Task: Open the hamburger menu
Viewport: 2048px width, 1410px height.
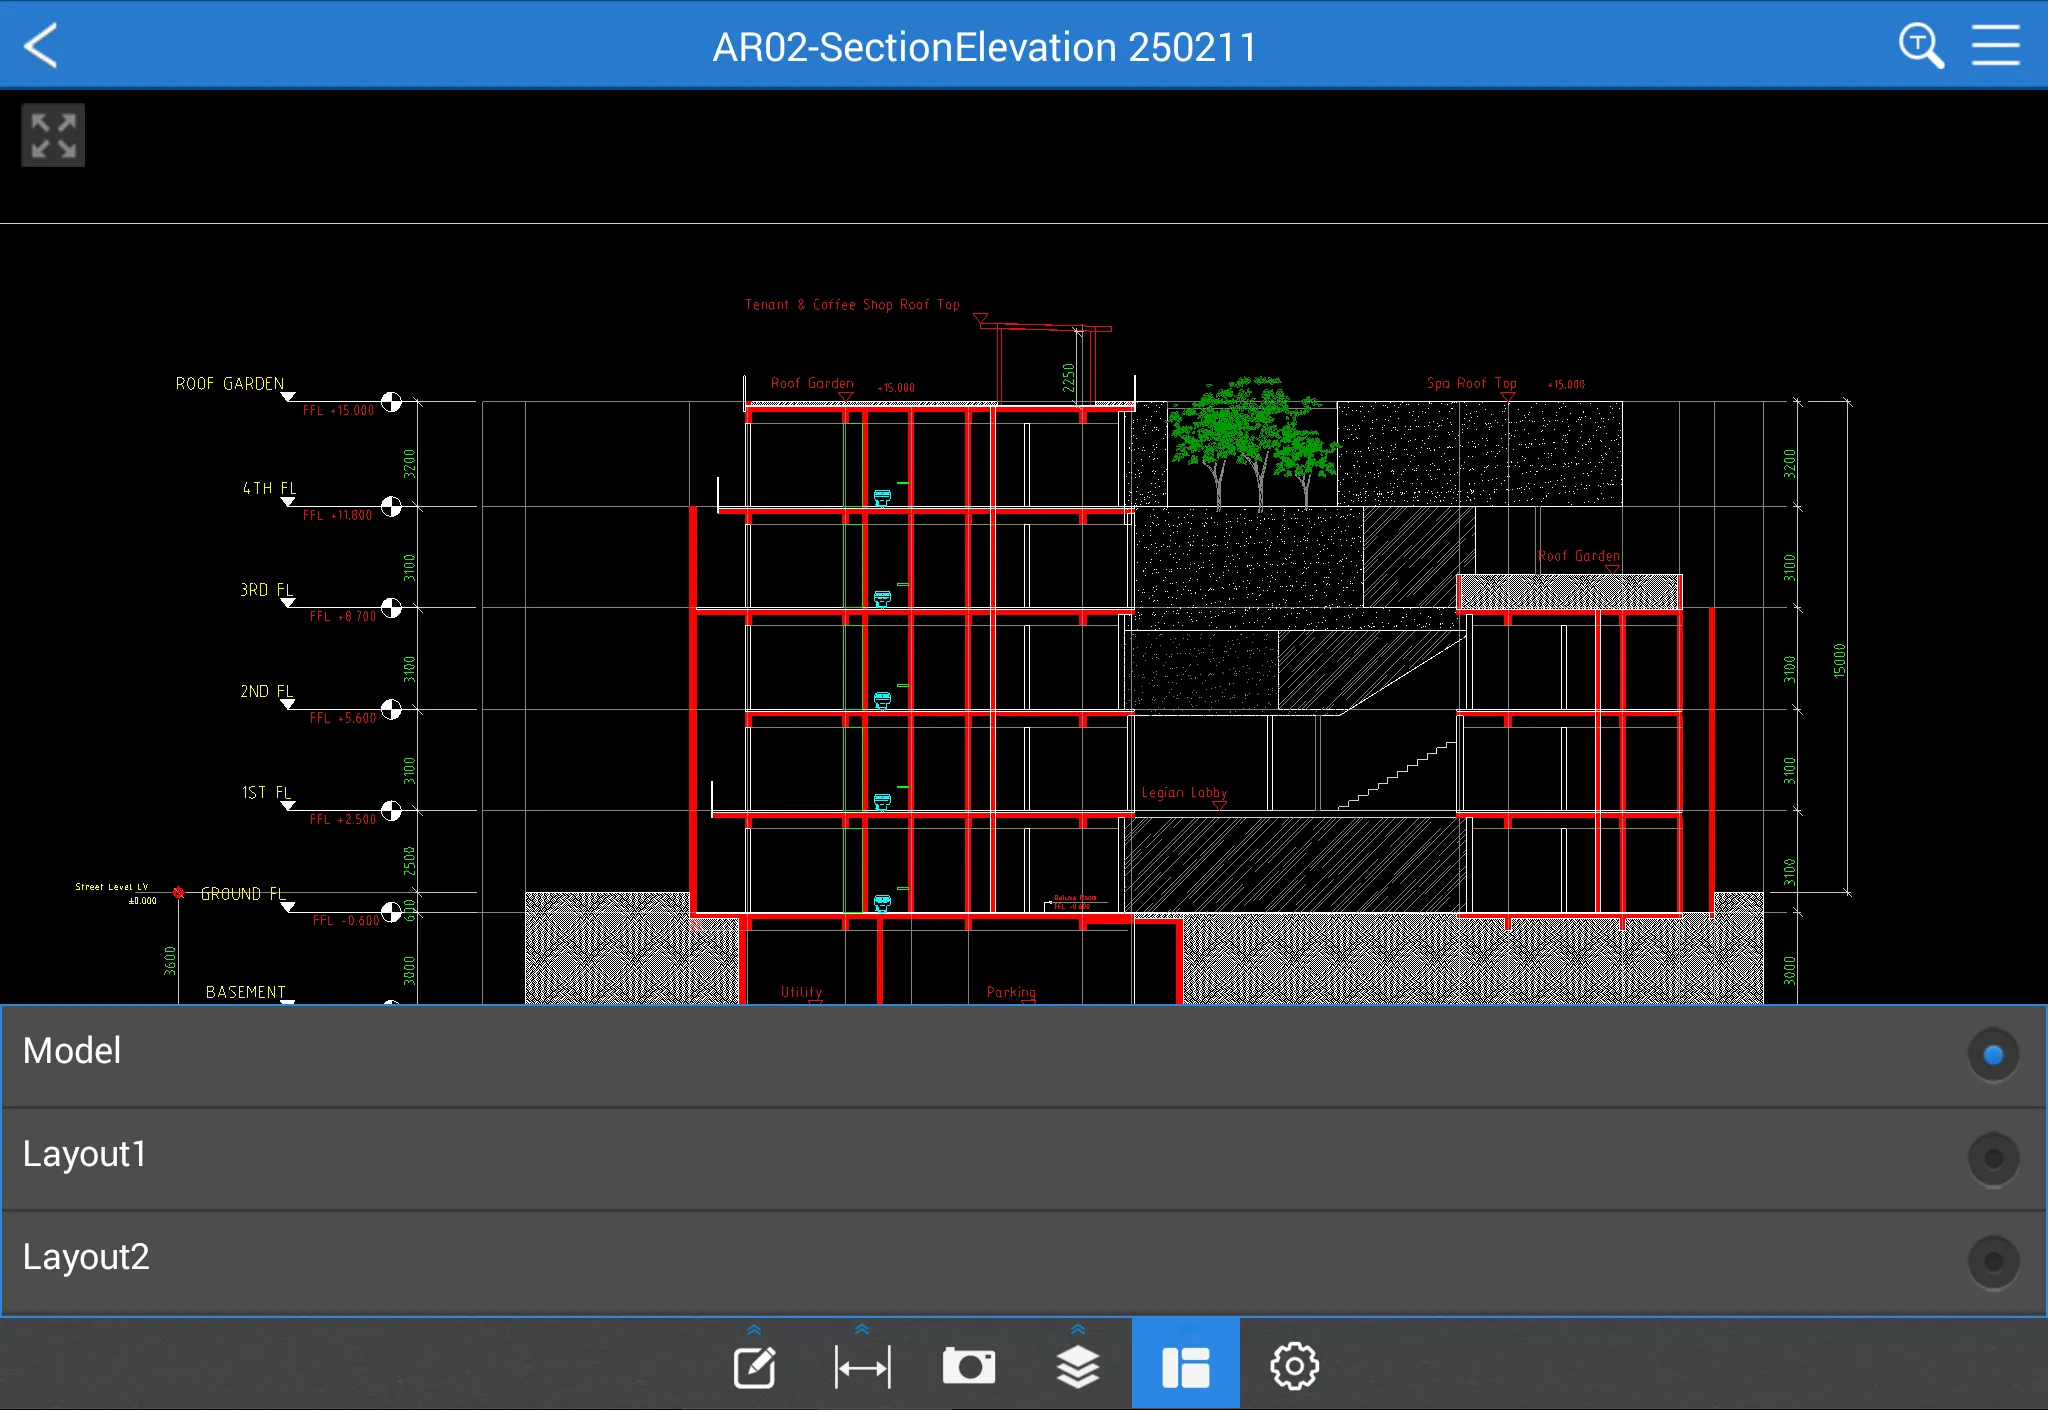Action: (x=1998, y=44)
